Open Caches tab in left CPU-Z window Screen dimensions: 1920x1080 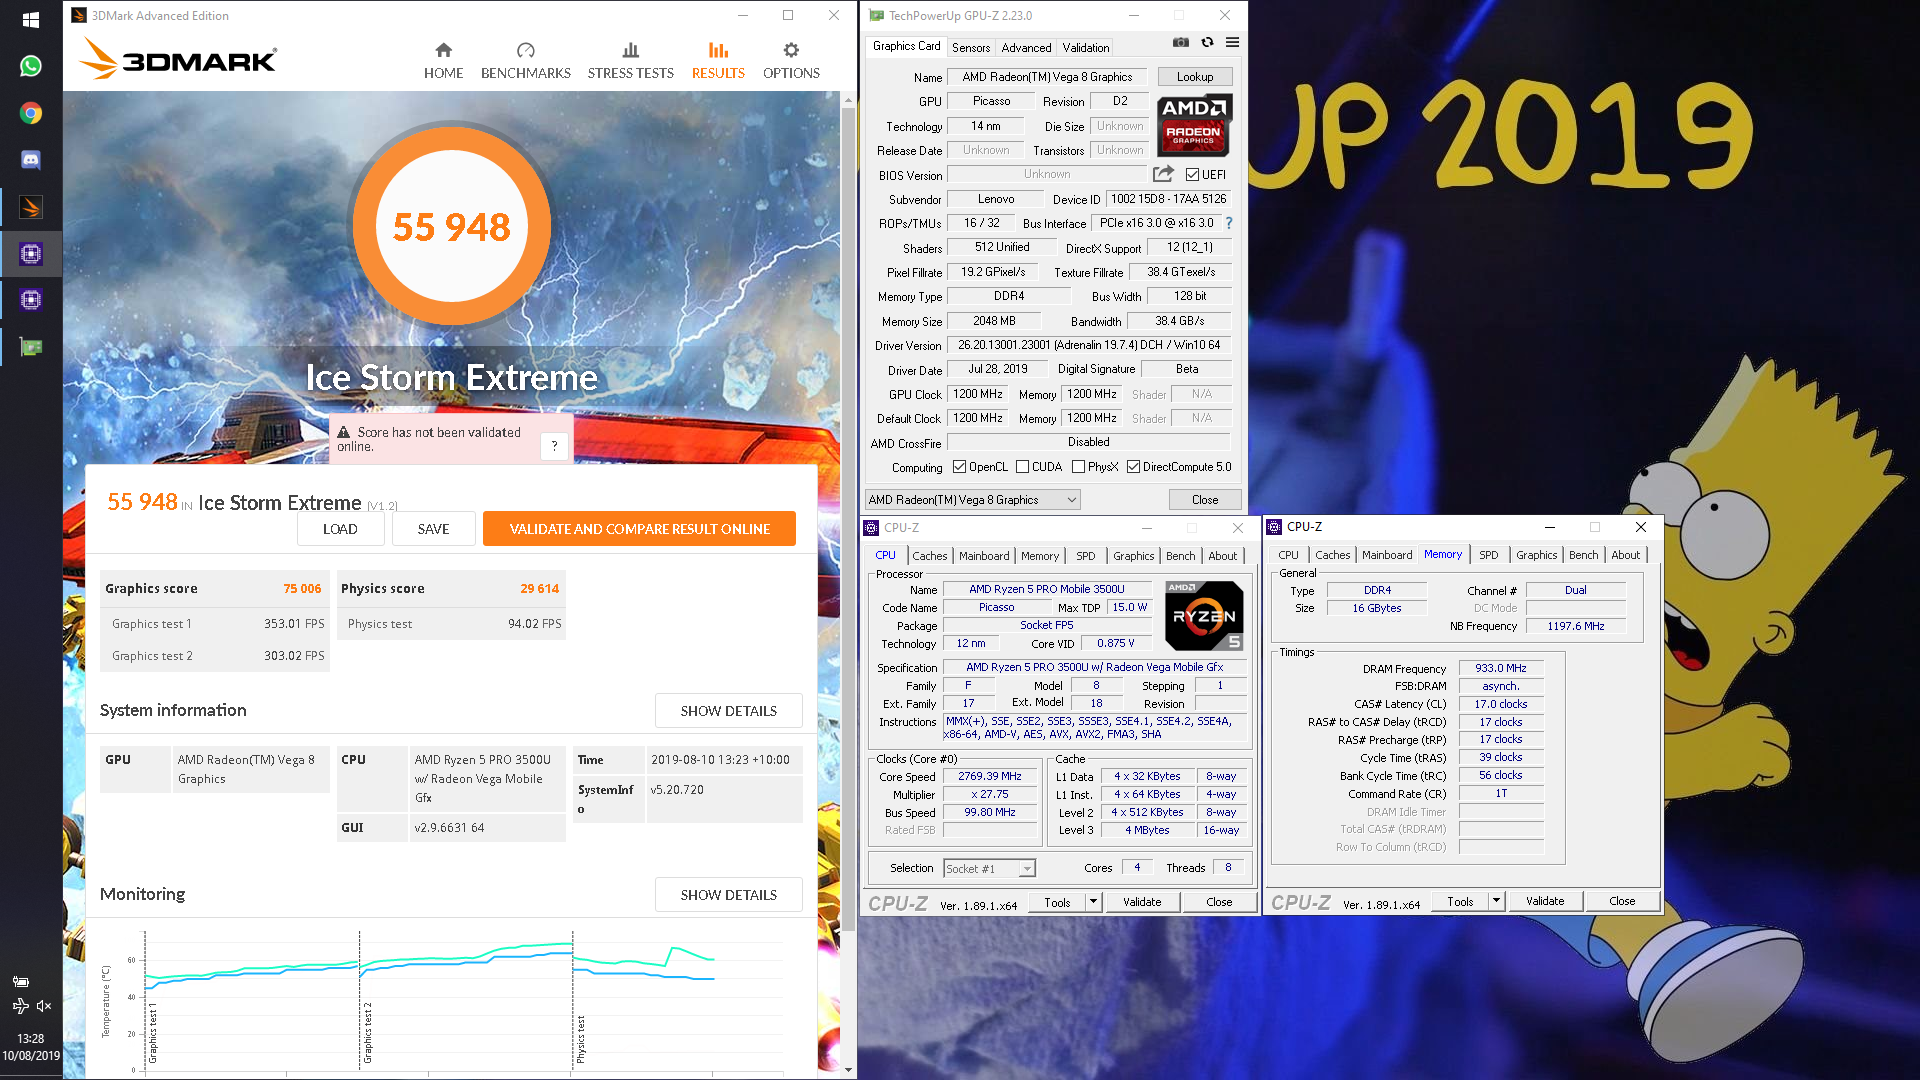tap(929, 556)
